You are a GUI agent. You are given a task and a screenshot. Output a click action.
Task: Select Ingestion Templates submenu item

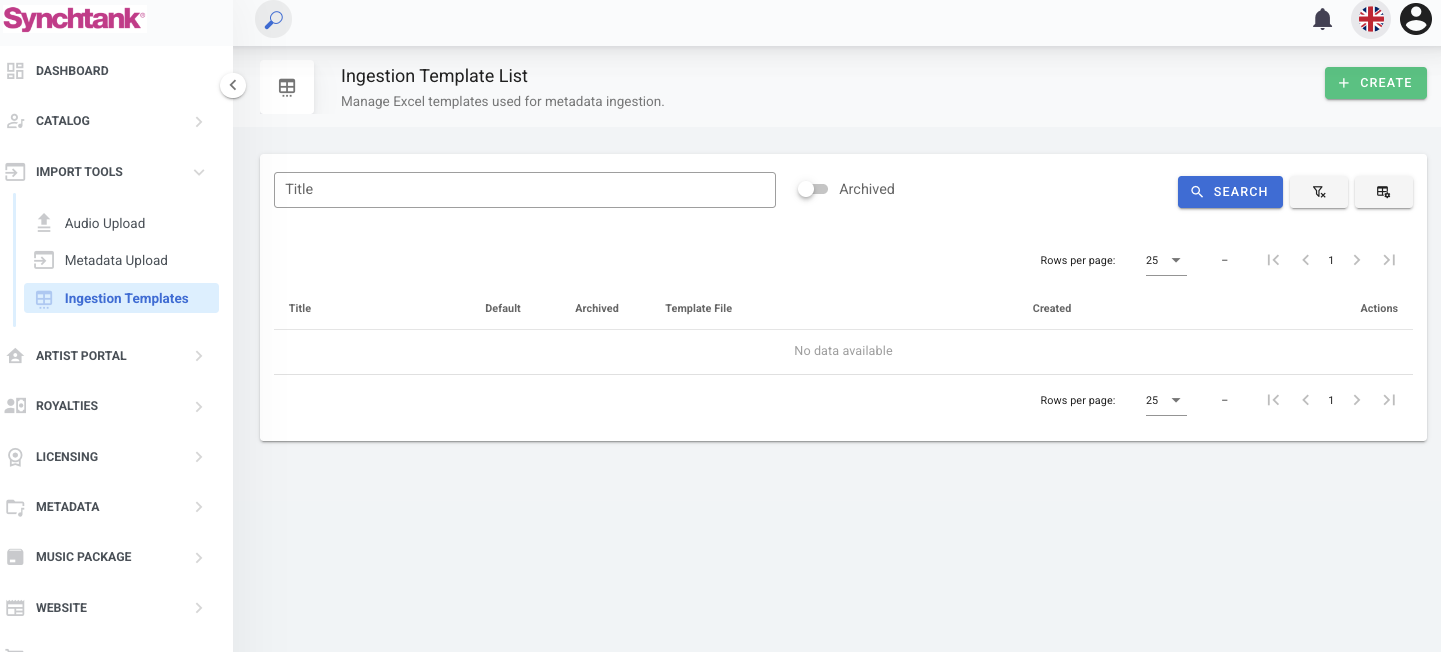coord(121,298)
